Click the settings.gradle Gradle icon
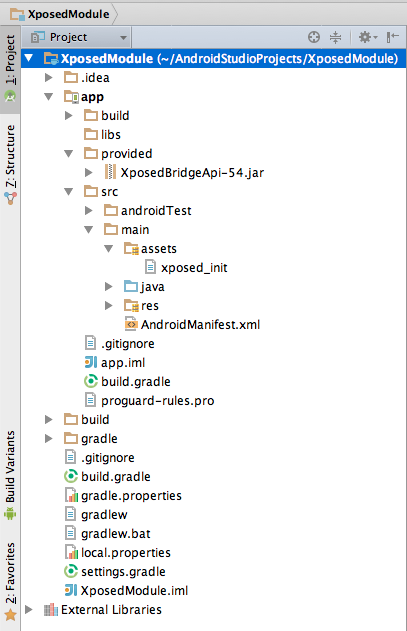The image size is (407, 631). (71, 571)
